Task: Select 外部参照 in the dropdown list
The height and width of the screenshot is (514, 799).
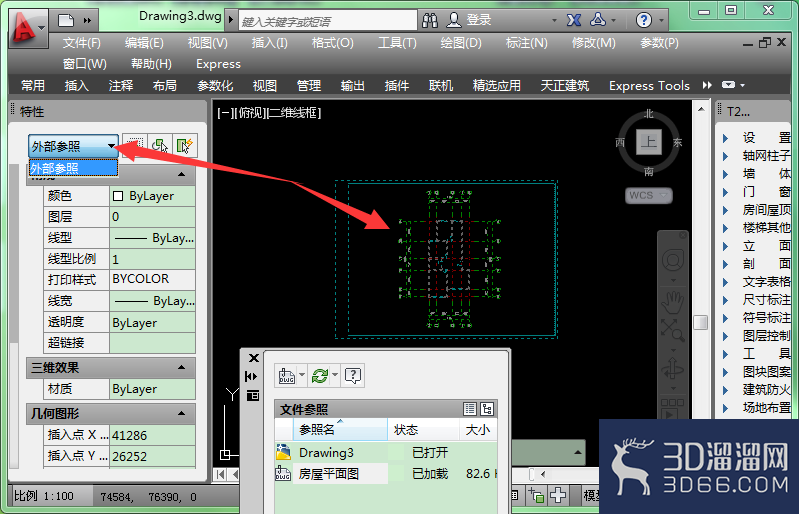Action: (x=73, y=168)
